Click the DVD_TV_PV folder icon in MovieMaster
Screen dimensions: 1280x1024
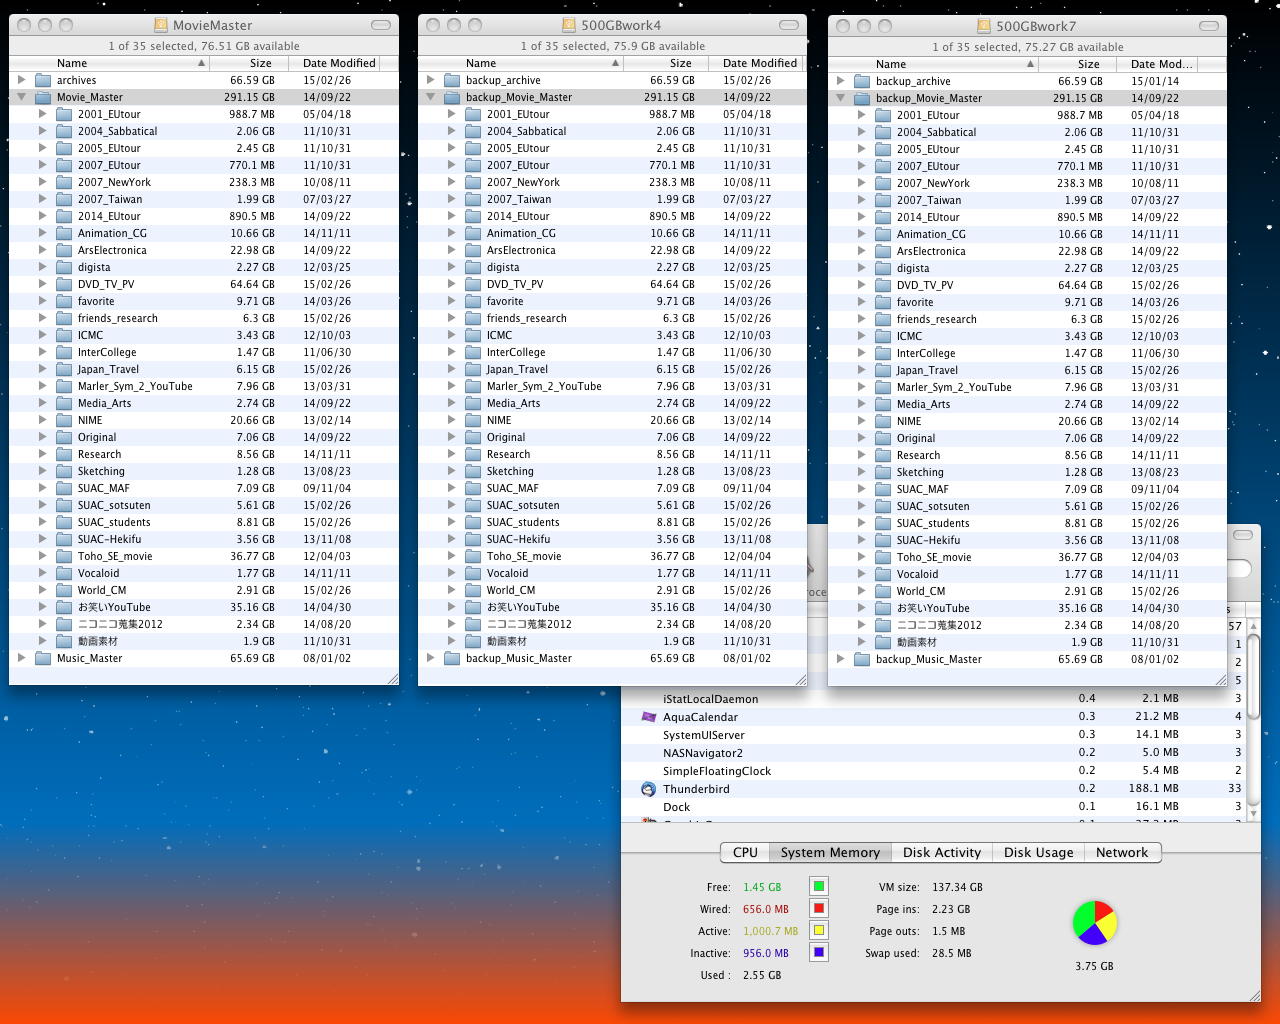pos(64,284)
